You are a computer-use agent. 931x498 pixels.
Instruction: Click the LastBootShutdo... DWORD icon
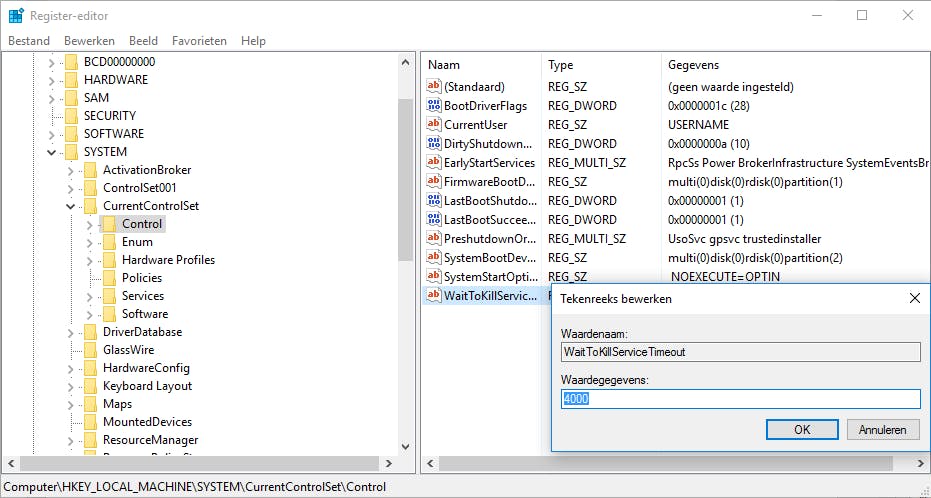click(x=434, y=201)
